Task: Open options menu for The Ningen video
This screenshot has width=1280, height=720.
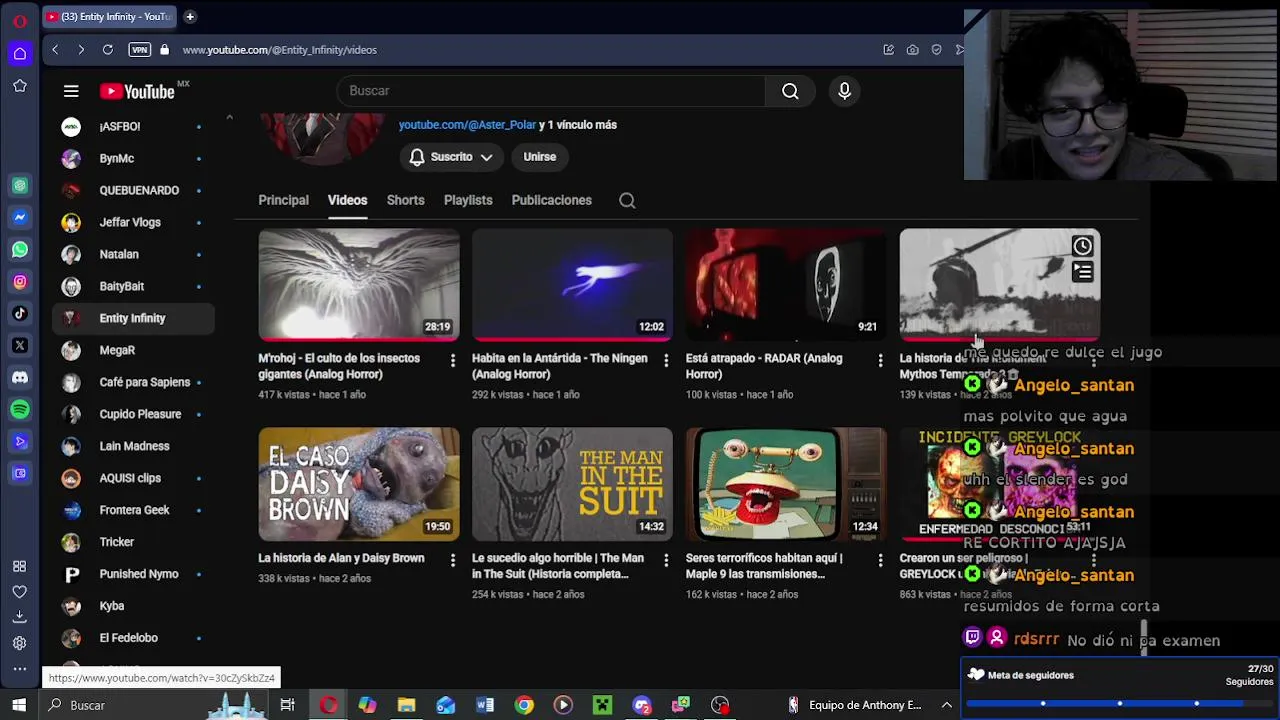Action: click(x=666, y=360)
